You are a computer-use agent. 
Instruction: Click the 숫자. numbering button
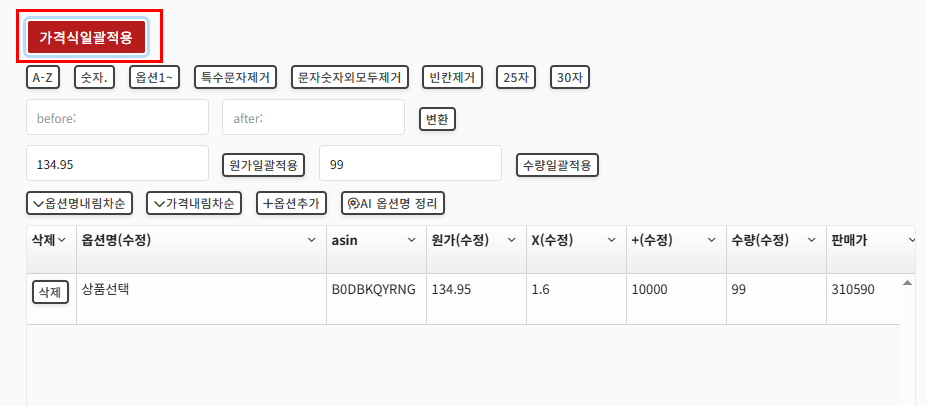pyautogui.click(x=95, y=77)
